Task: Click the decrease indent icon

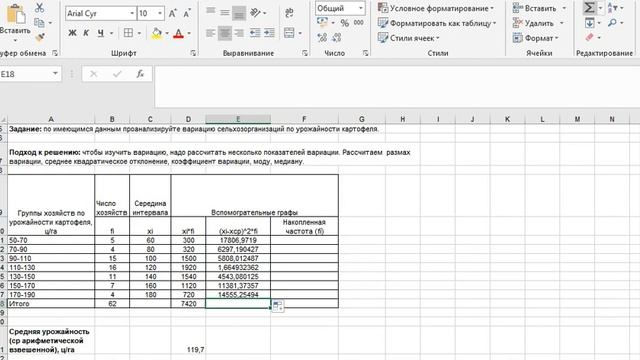Action: pos(255,33)
